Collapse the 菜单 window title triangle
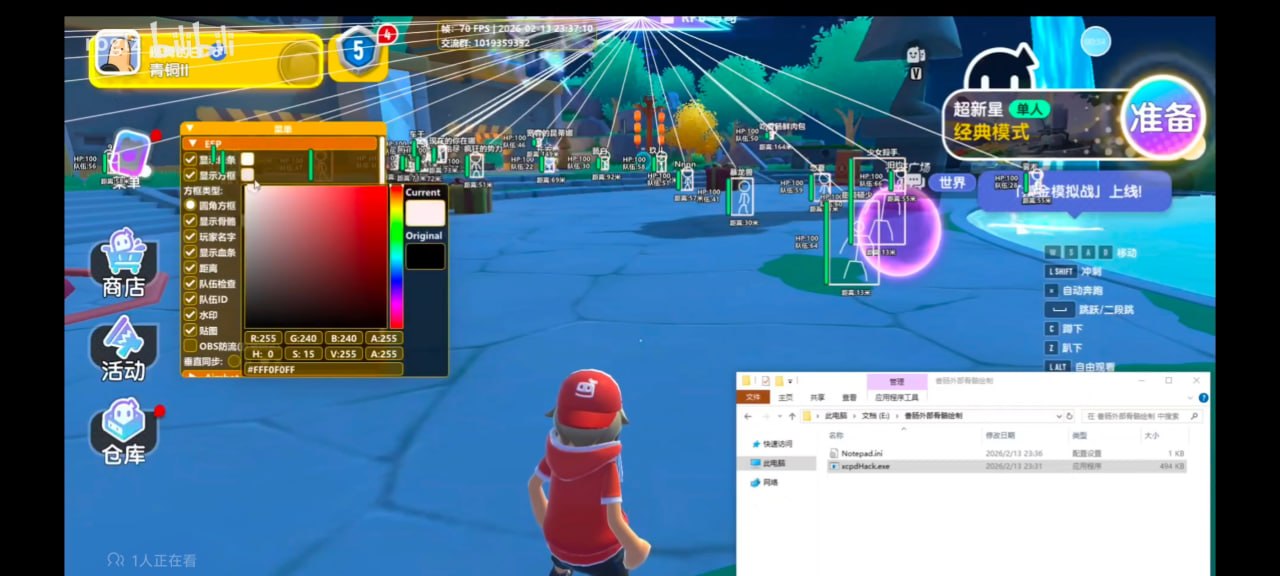Viewport: 1280px width, 576px height. (x=187, y=128)
